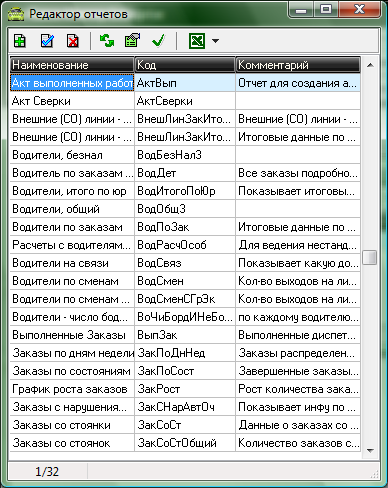Click the scrollbar down arrow
388x488 pixels.
(x=370, y=450)
